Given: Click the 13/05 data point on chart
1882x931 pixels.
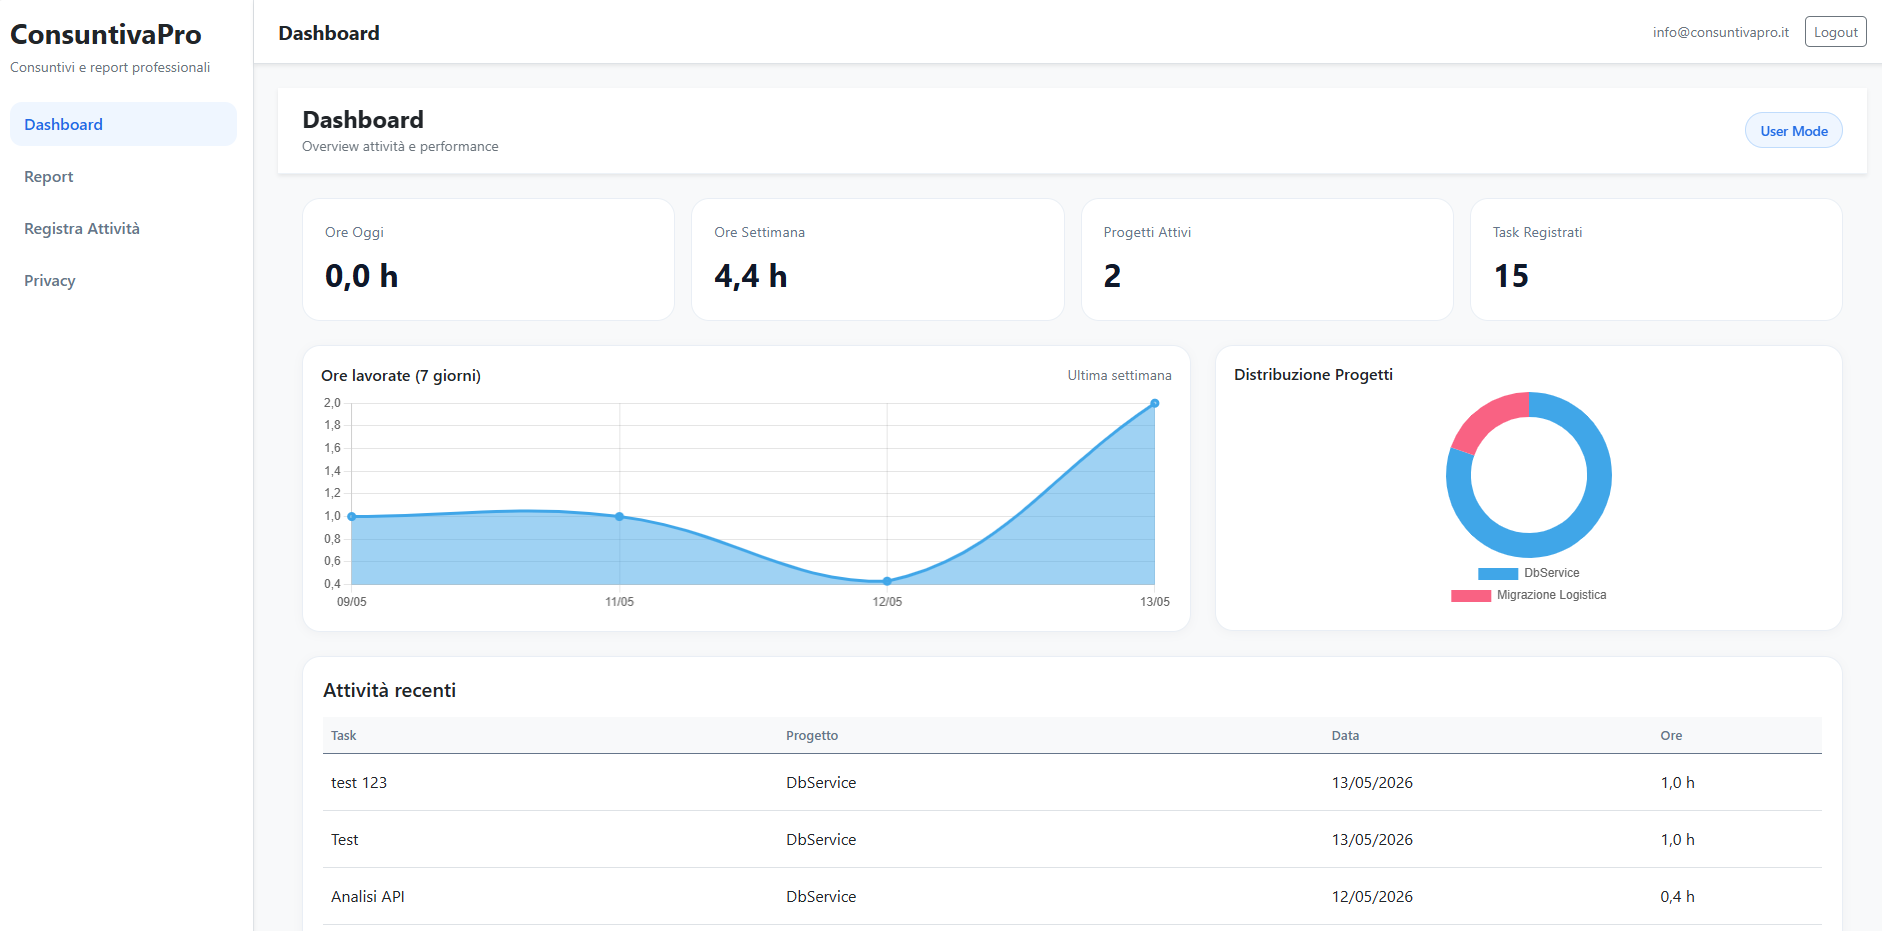Looking at the screenshot, I should click(x=1154, y=403).
